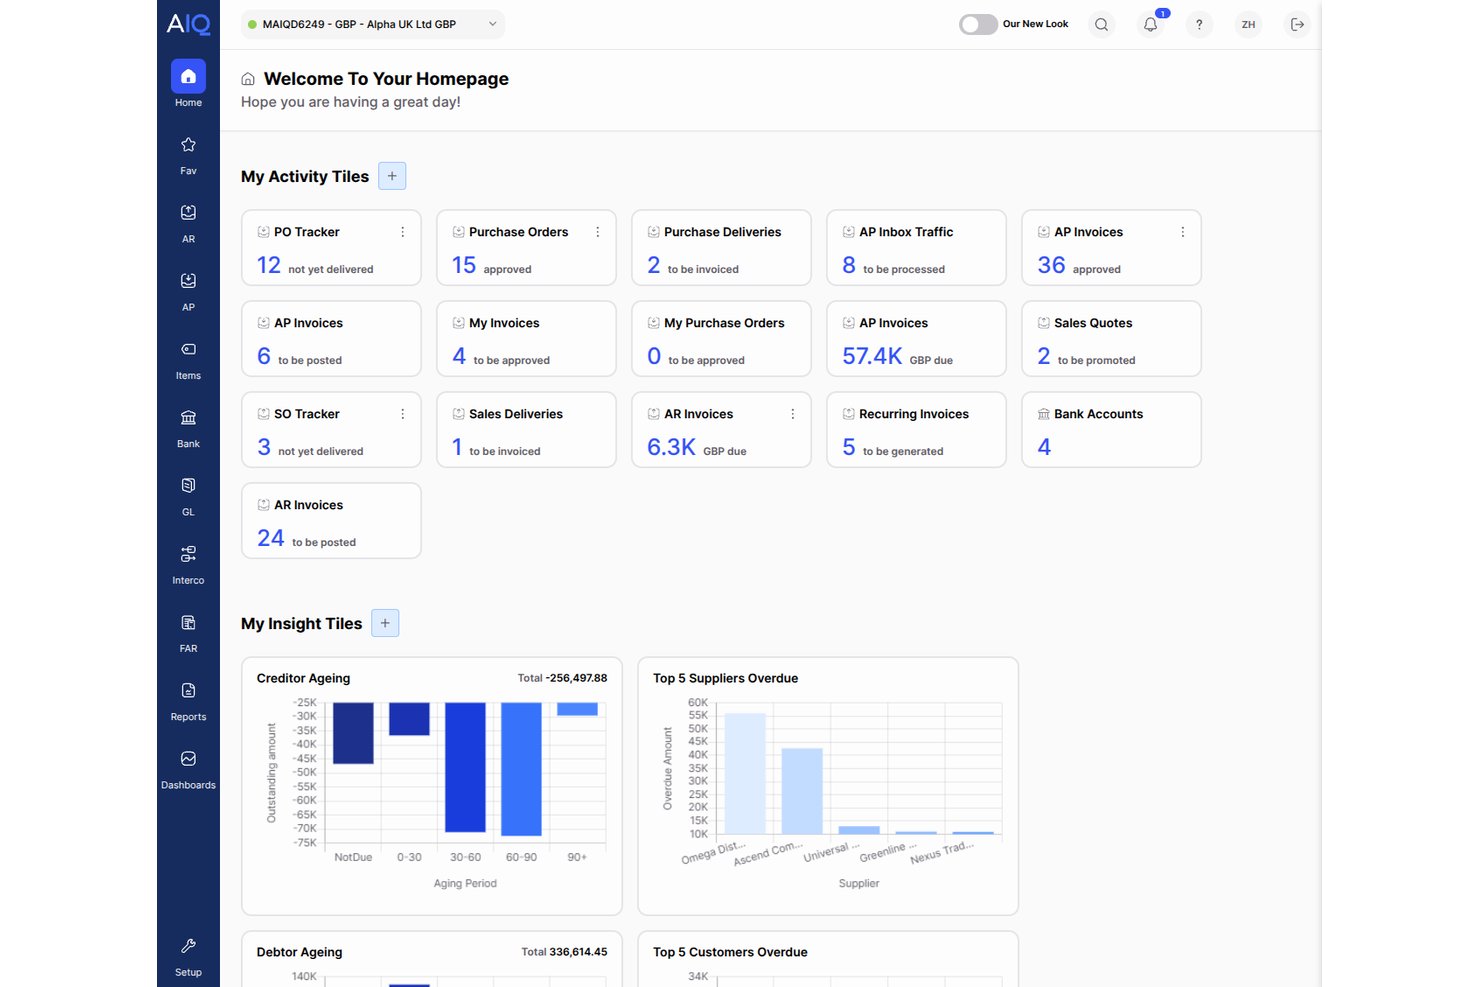
Task: Open SO Tracker 3 not yet delivered
Action: tap(331, 430)
